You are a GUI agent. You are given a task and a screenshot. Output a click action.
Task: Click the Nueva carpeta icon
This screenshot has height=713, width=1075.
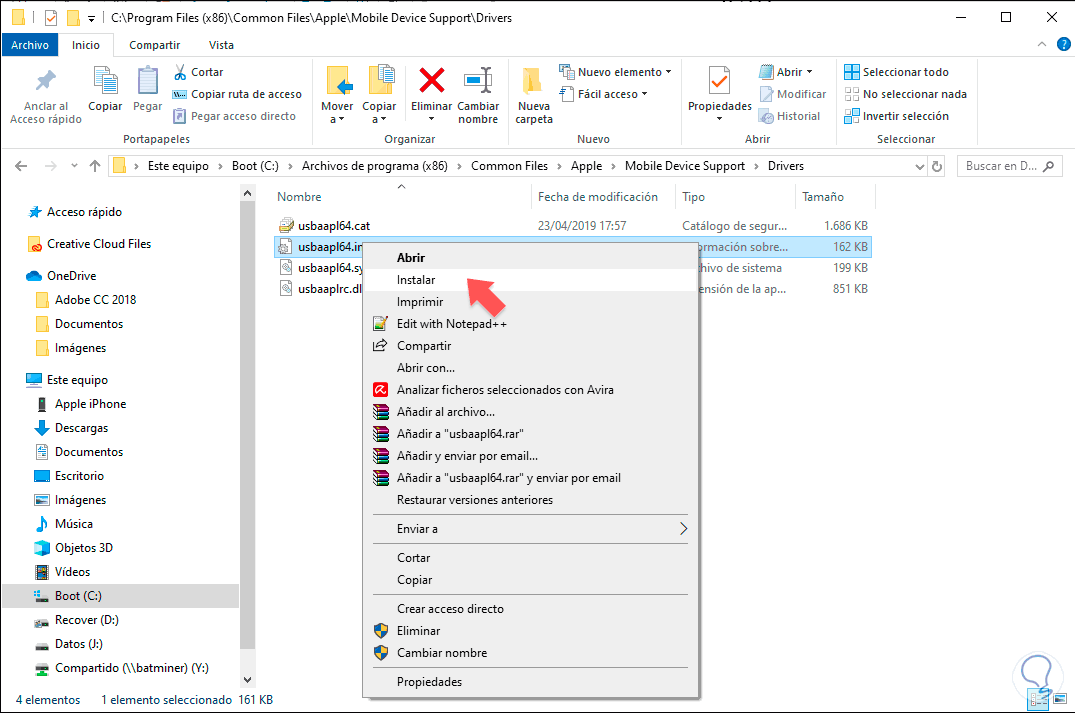click(533, 82)
